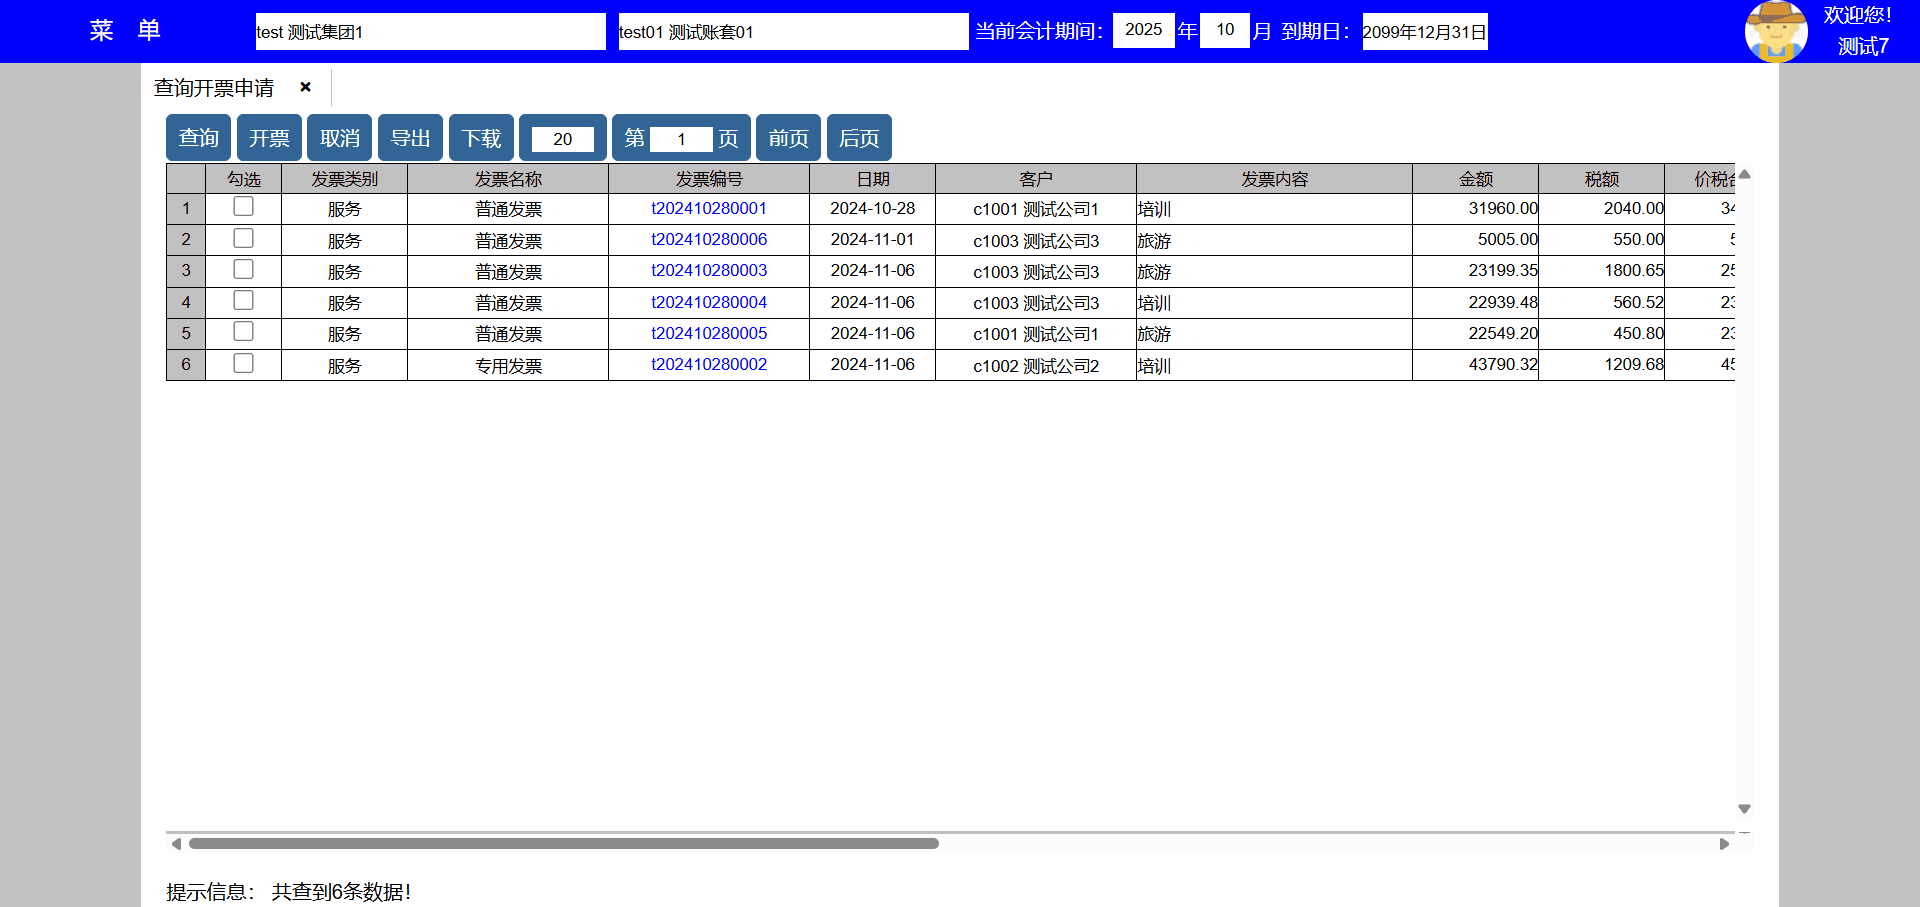Click the 导出 export button

pyautogui.click(x=410, y=138)
